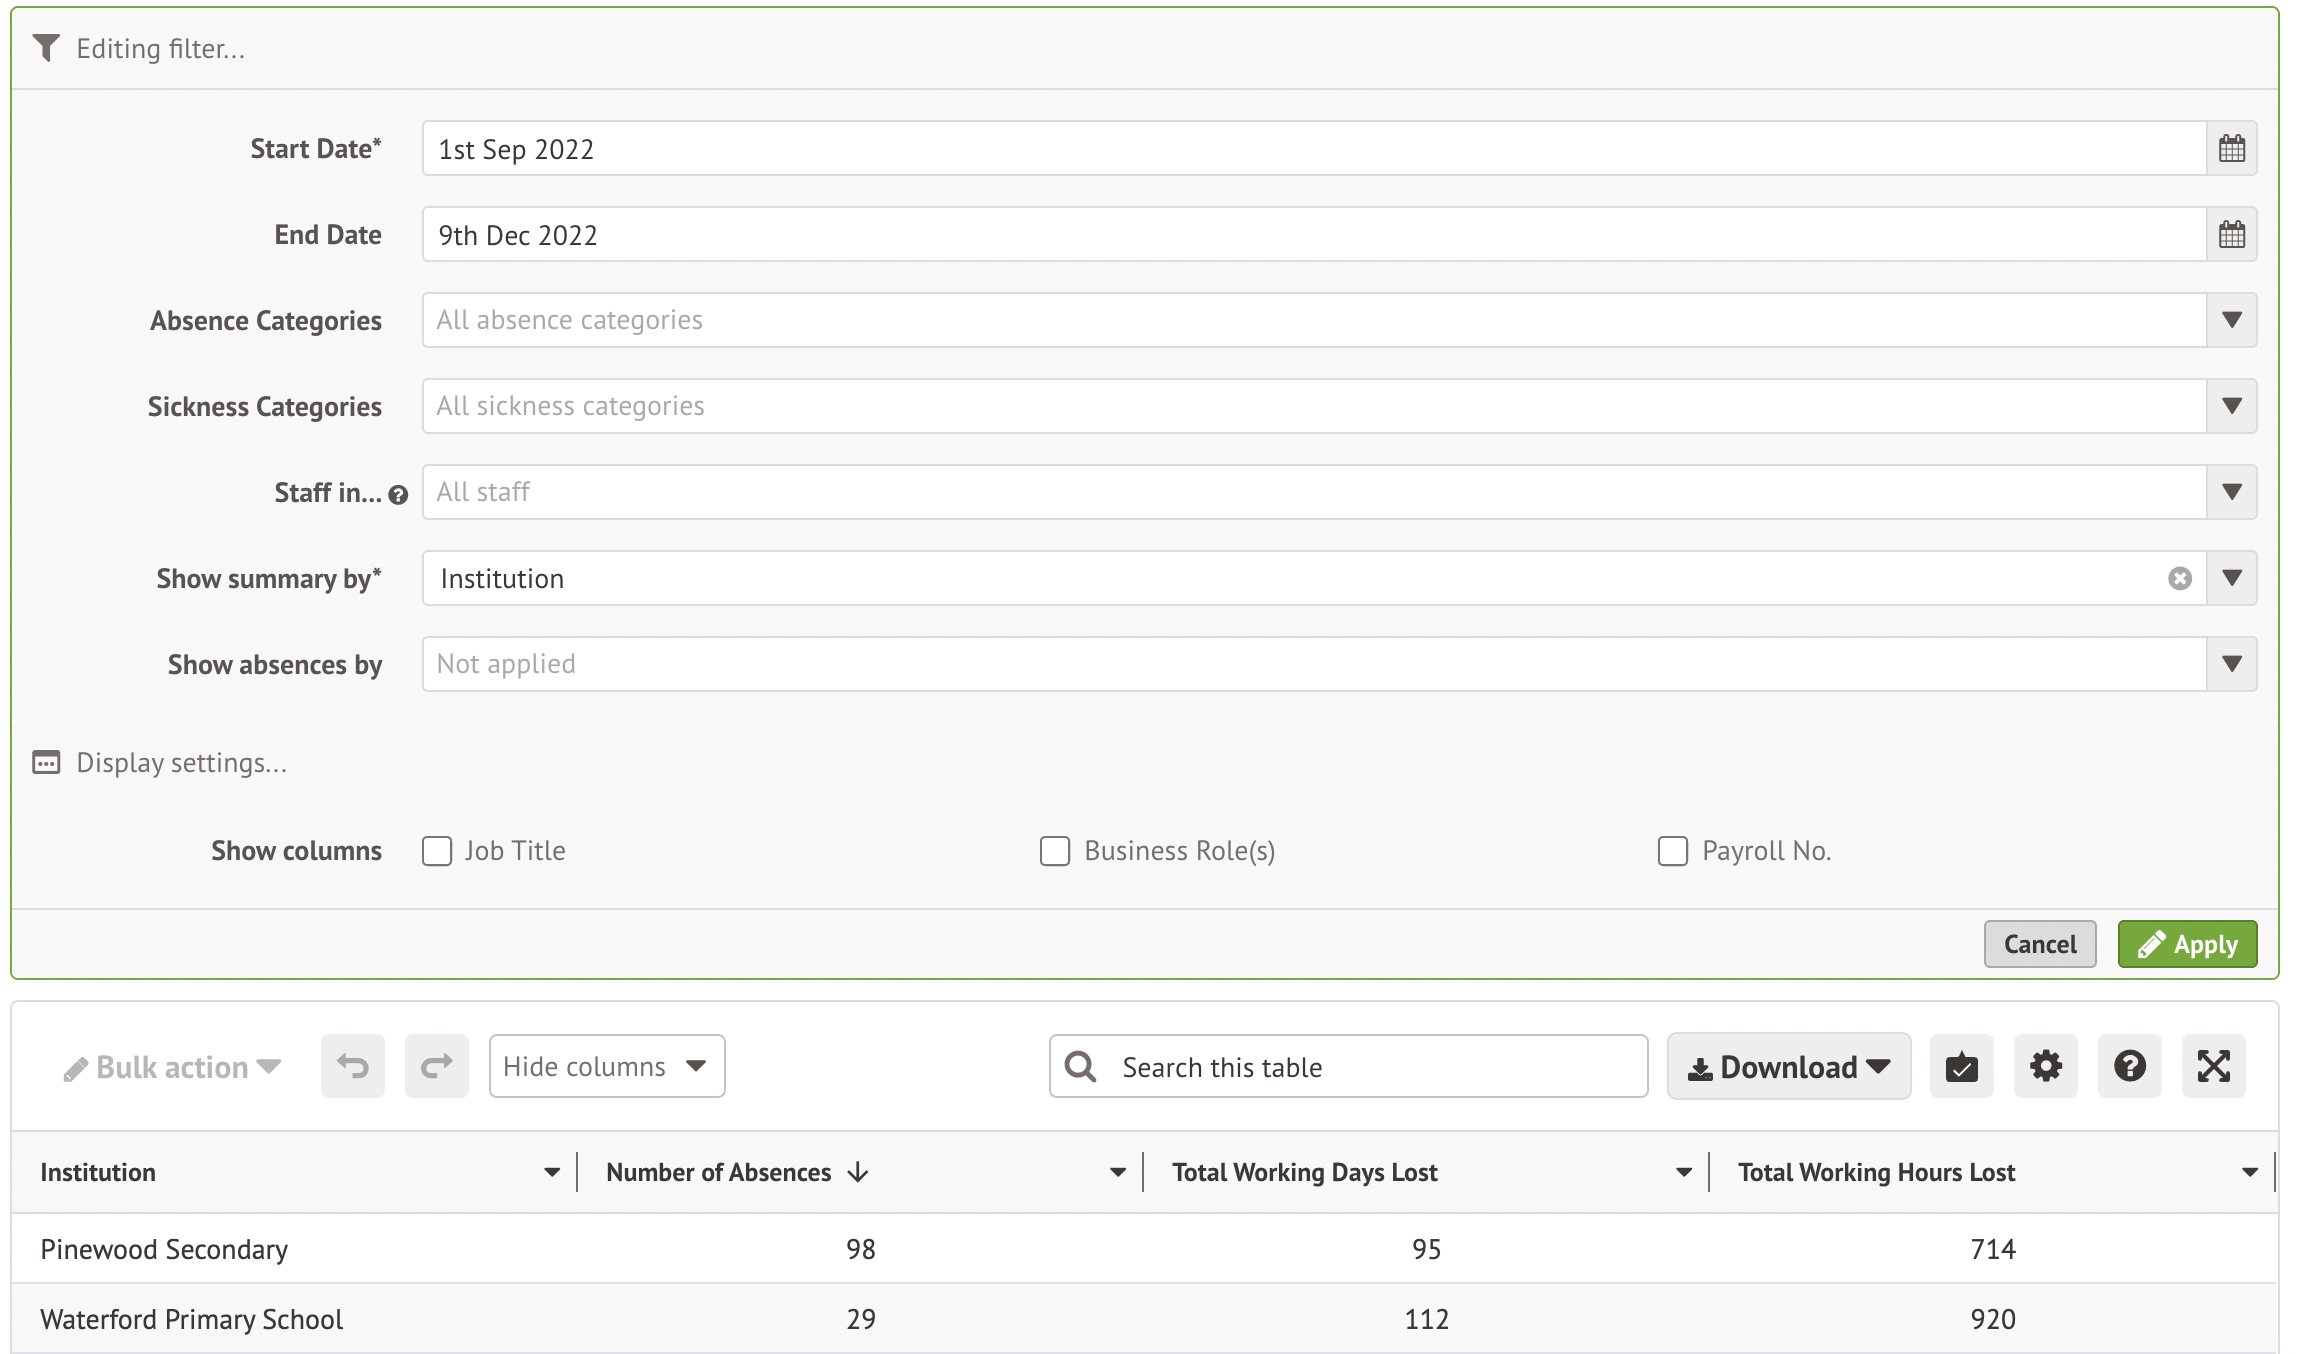Check the Payroll No. column option
This screenshot has width=2300, height=1354.
(x=1673, y=851)
